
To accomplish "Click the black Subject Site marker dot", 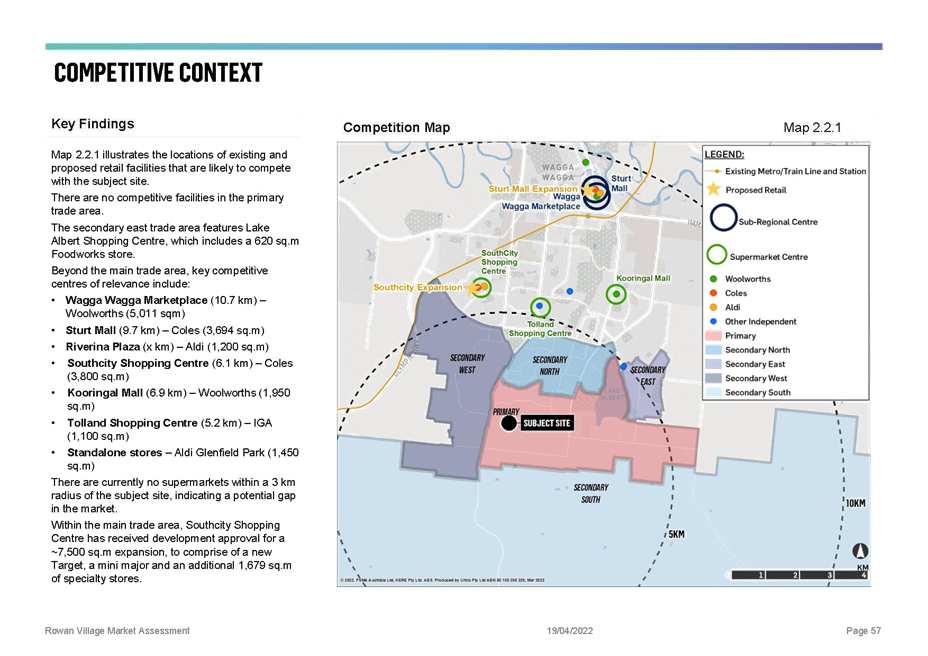I will coord(508,423).
